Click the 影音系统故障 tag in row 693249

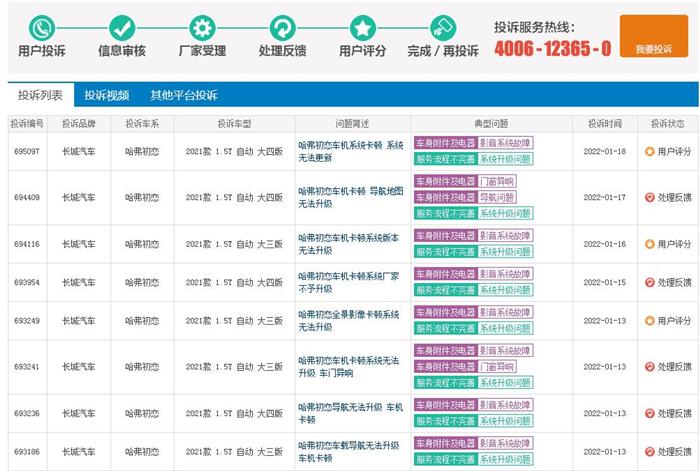tap(505, 313)
